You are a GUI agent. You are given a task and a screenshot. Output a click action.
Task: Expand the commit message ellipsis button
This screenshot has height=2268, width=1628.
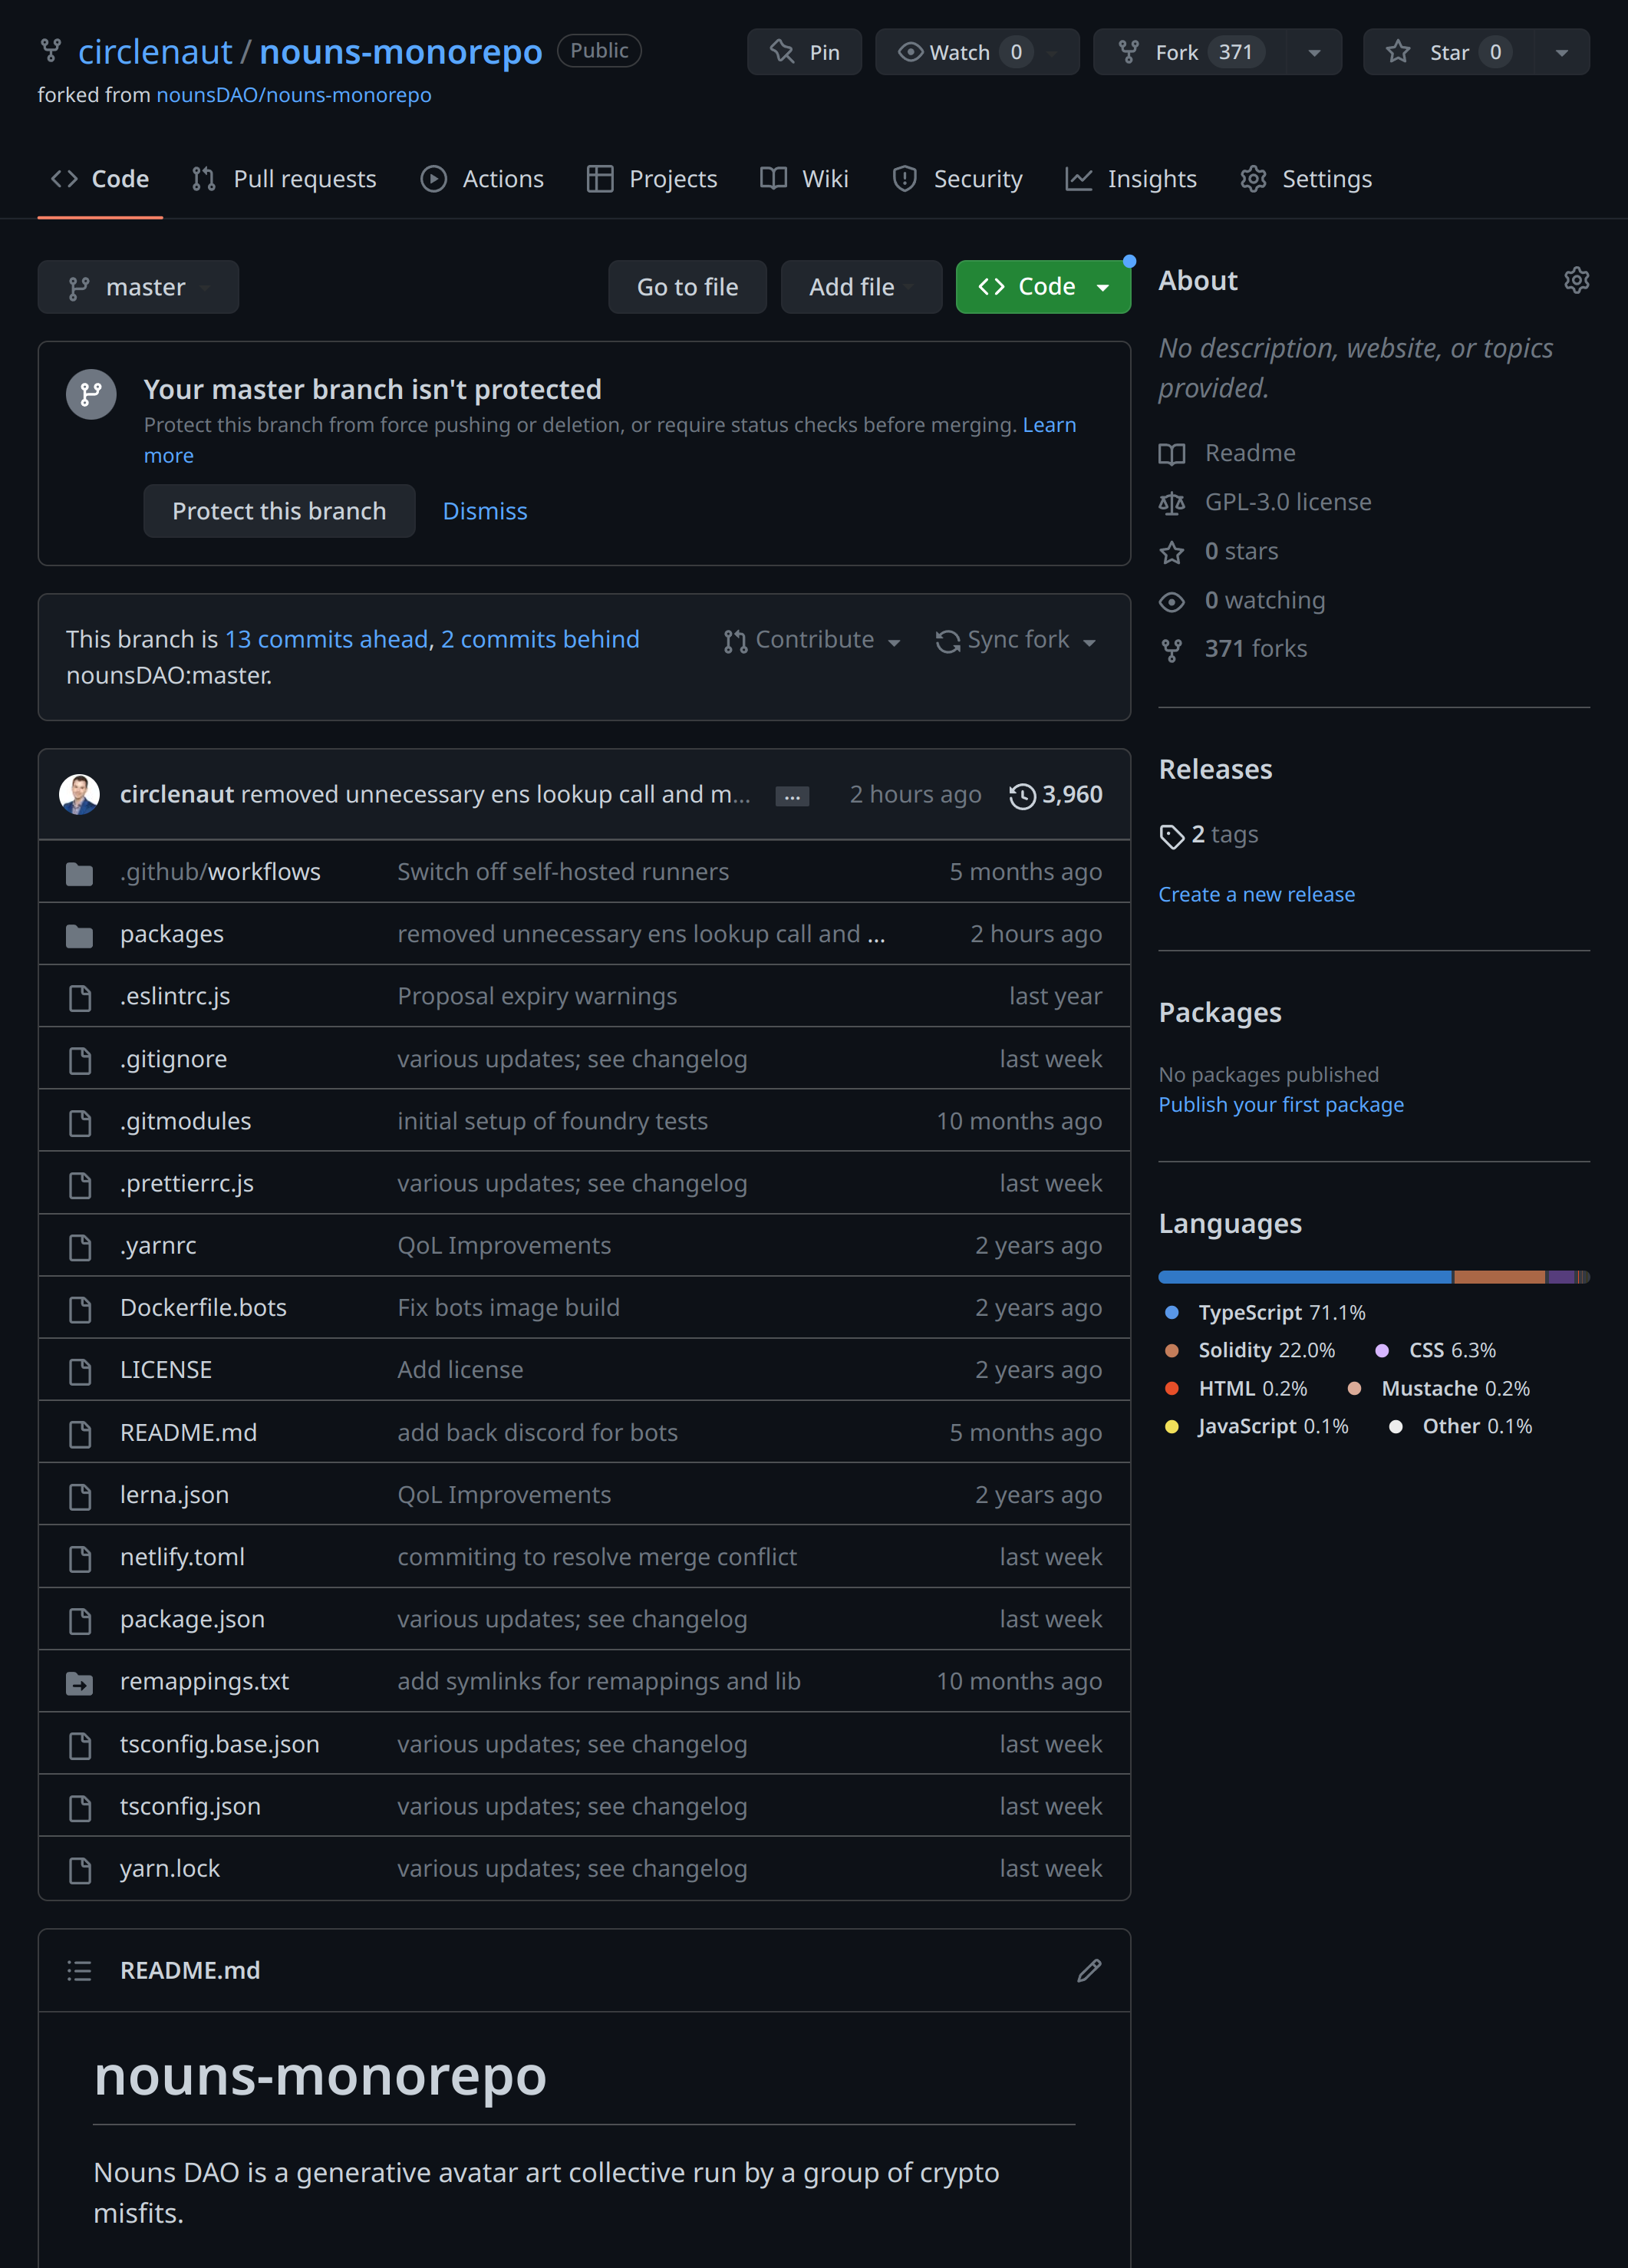tap(792, 796)
